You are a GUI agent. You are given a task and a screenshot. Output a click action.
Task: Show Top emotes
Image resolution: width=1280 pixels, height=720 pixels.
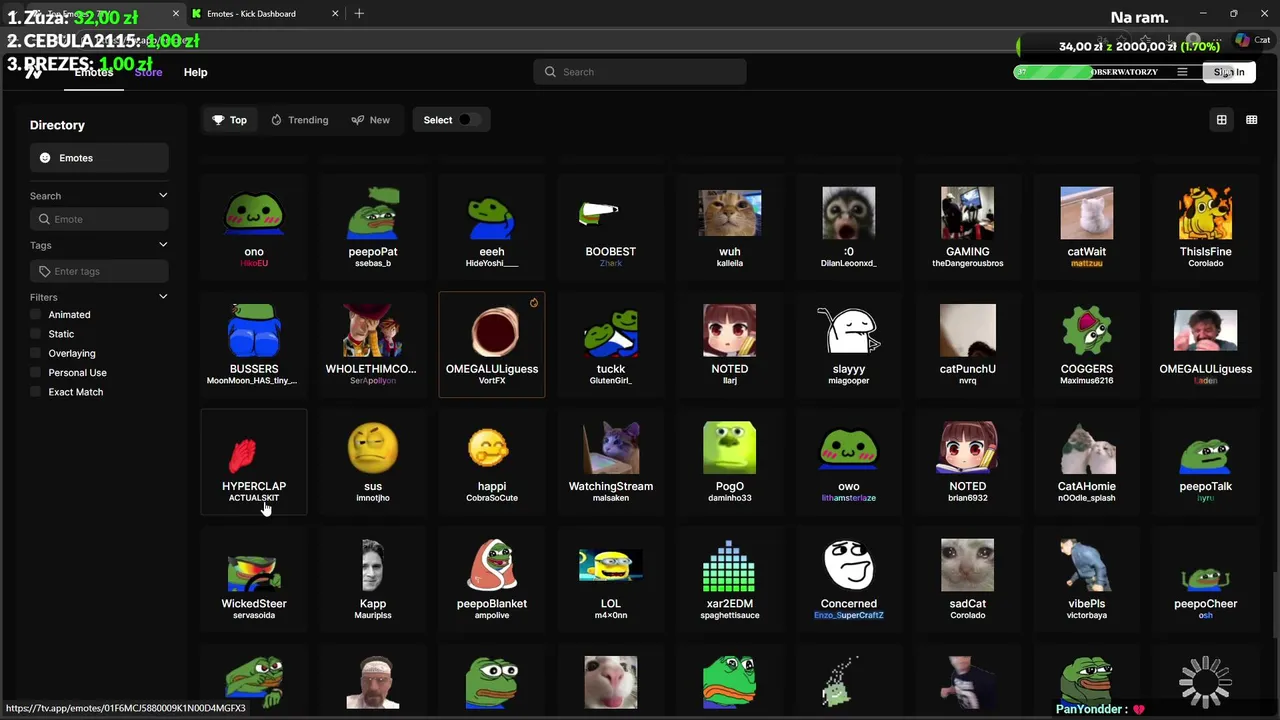point(229,120)
